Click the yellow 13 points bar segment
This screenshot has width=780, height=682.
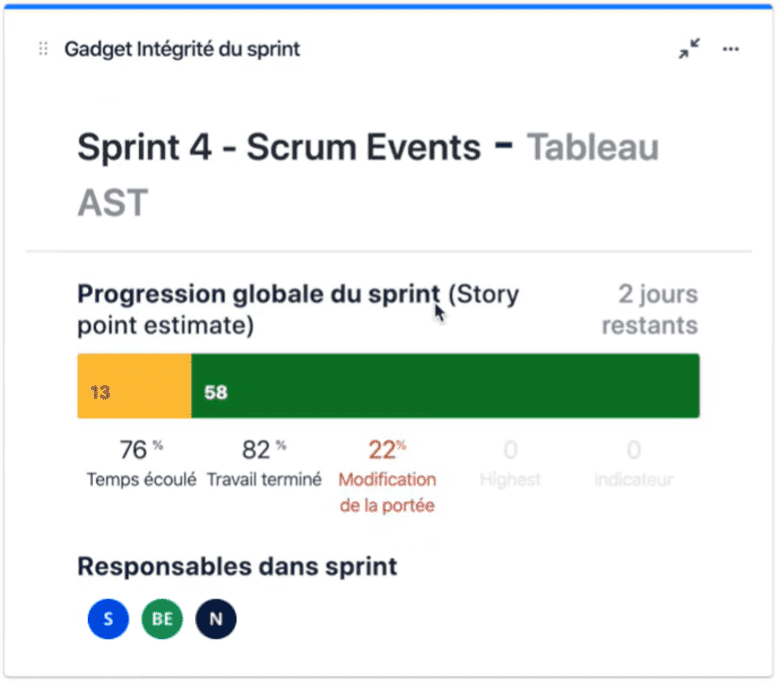click(x=134, y=386)
